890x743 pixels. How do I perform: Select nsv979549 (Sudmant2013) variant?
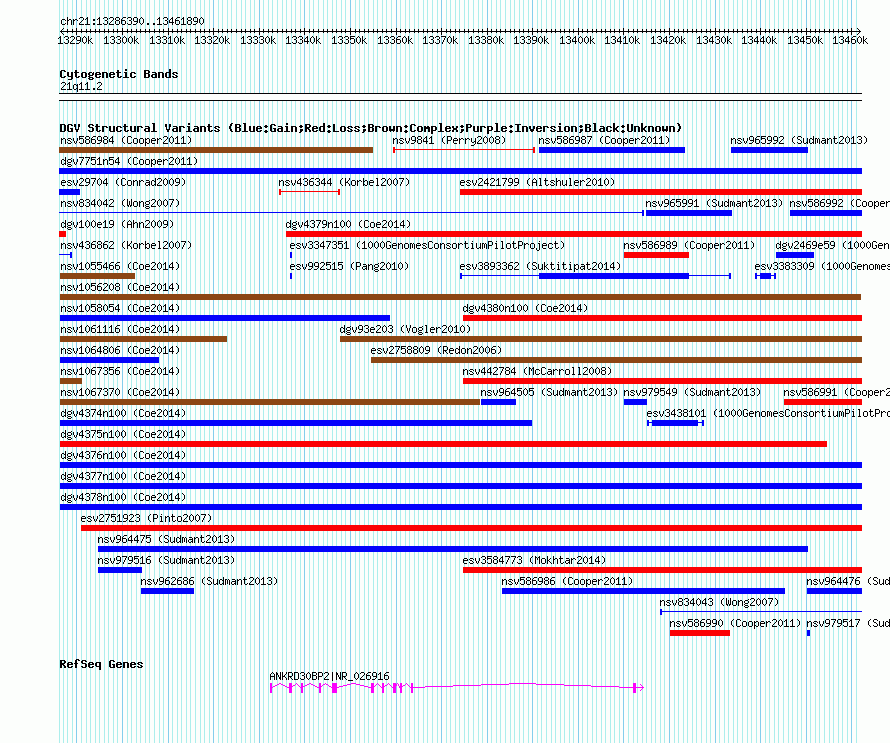coord(635,402)
